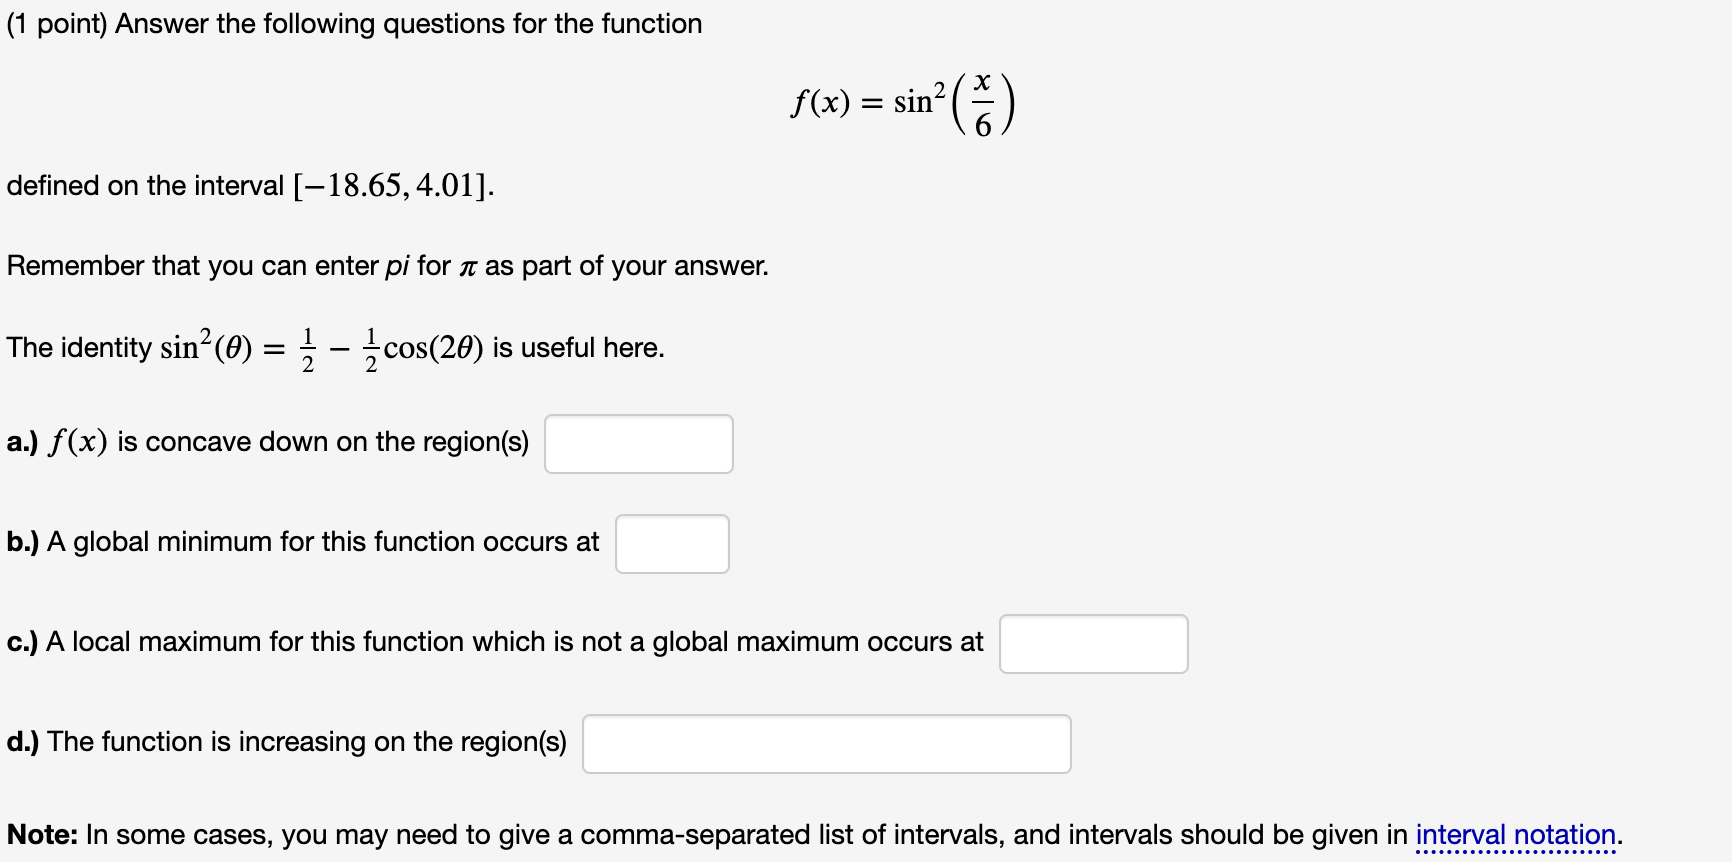Click the f(x) = sin²(x/6) formula
Viewport: 1732px width, 862px height.
[903, 102]
